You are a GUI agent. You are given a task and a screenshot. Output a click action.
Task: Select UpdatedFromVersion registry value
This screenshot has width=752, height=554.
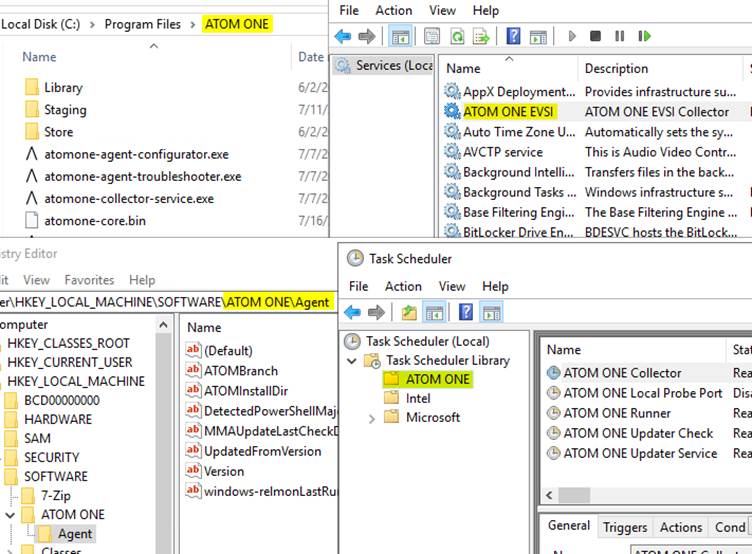click(262, 451)
